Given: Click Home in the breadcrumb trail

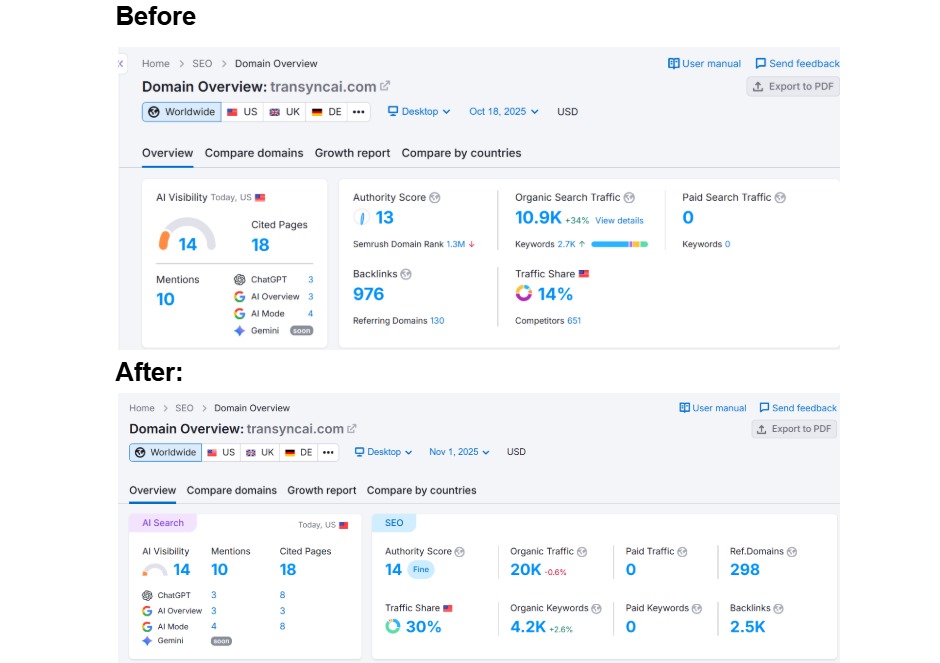Looking at the screenshot, I should (x=155, y=63).
